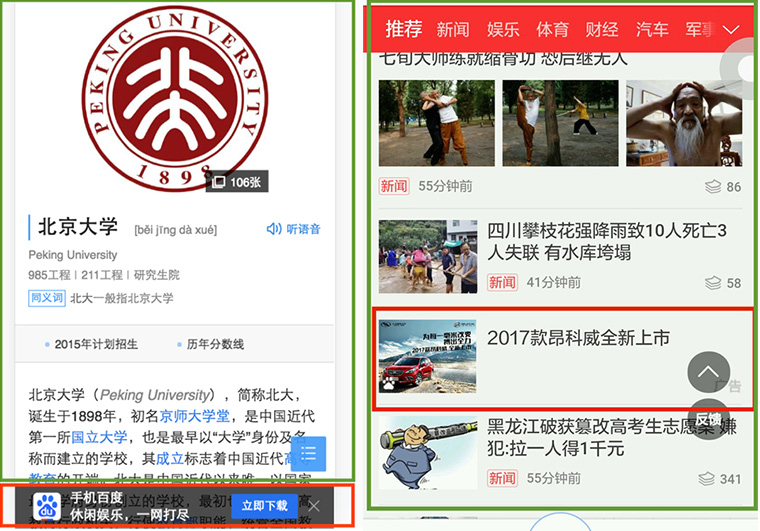Open photo of white-bearded old man
This screenshot has width=760, height=531.
click(684, 123)
